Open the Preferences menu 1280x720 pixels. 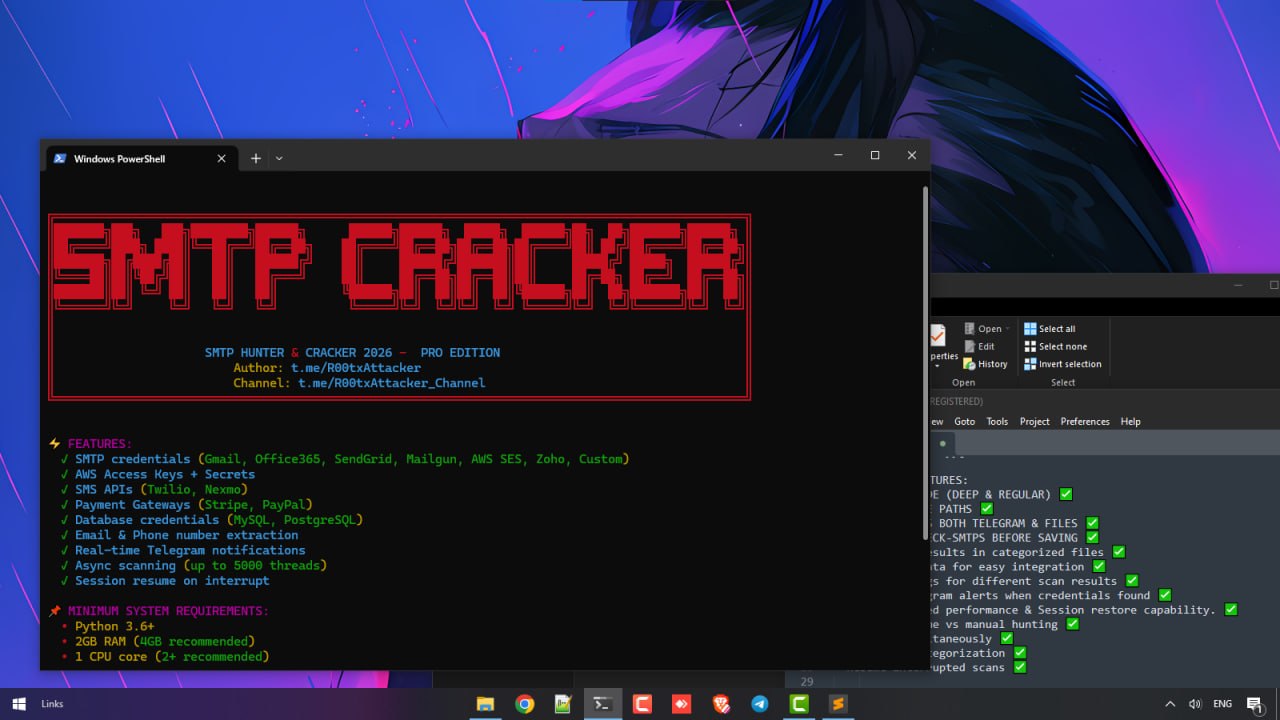(x=1085, y=422)
